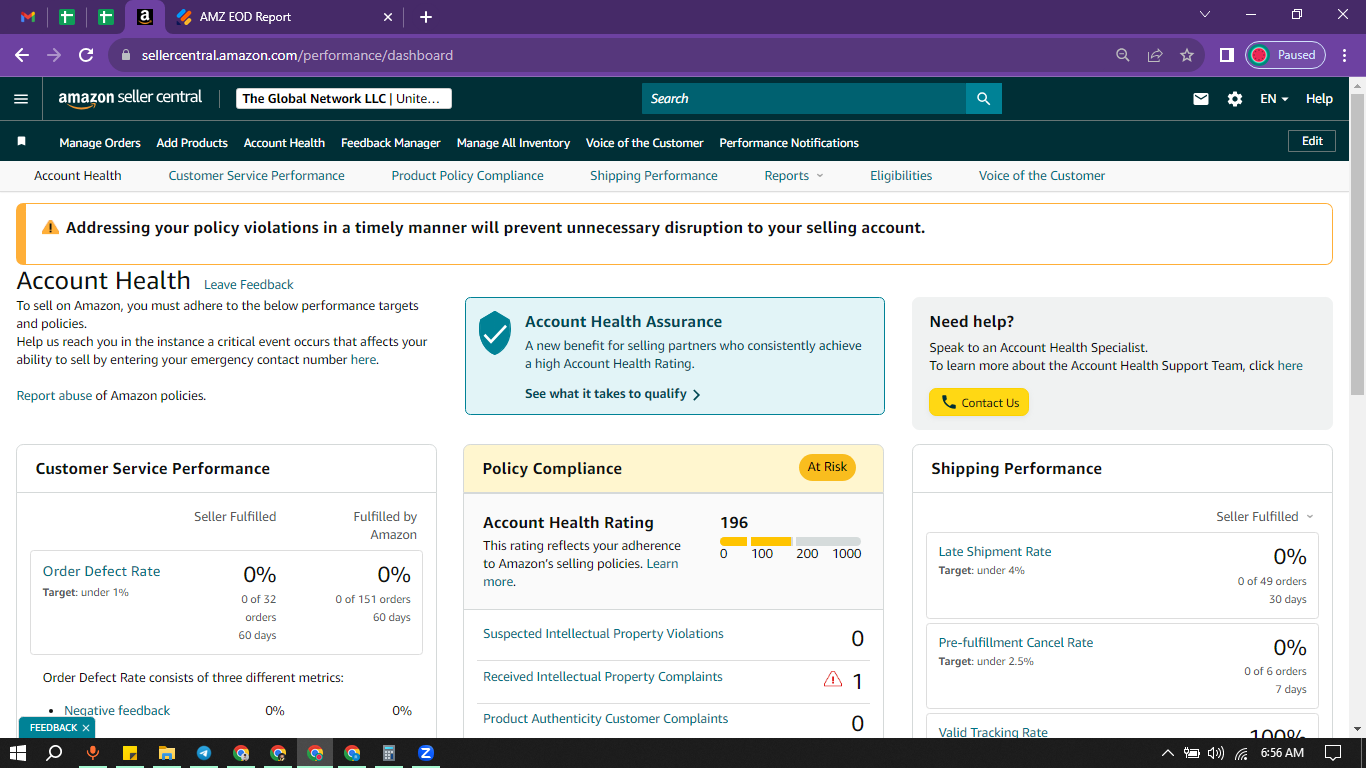
Task: Click into the Seller Central search field
Action: click(x=804, y=98)
